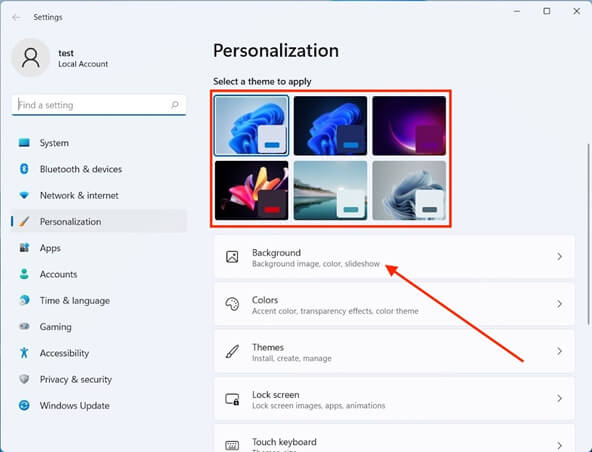
Task: Go to Privacy & security
Action: 99,379
